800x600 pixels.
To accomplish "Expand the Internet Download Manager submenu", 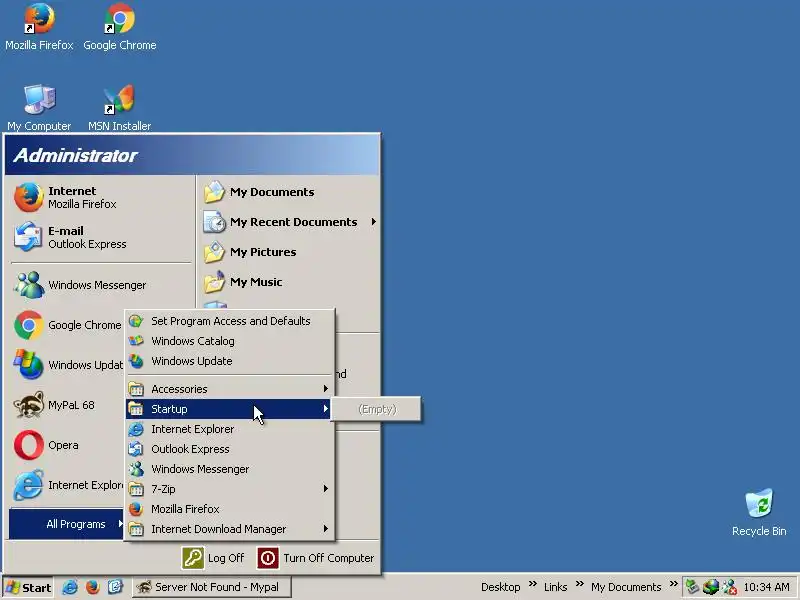I will [x=230, y=529].
